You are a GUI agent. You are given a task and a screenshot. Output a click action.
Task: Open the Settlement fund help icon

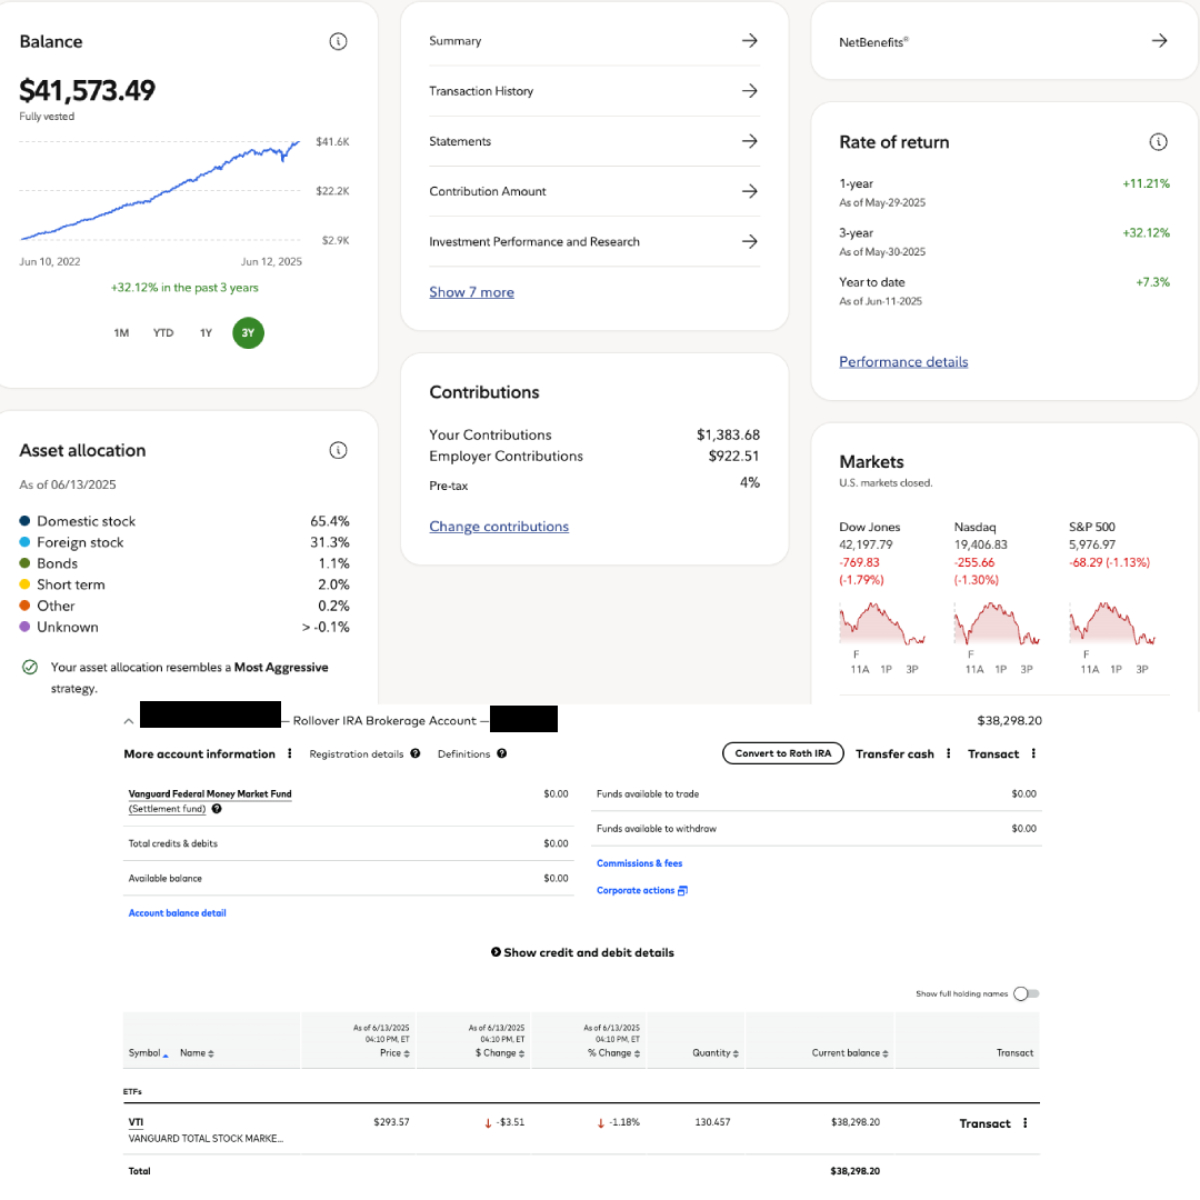pyautogui.click(x=216, y=809)
